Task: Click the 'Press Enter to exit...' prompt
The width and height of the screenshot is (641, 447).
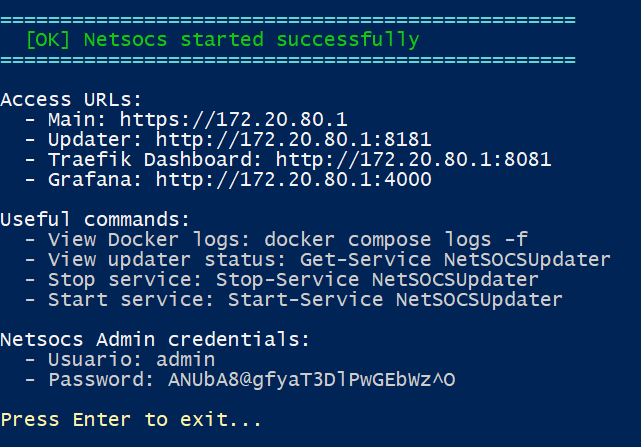Action: coord(132,419)
